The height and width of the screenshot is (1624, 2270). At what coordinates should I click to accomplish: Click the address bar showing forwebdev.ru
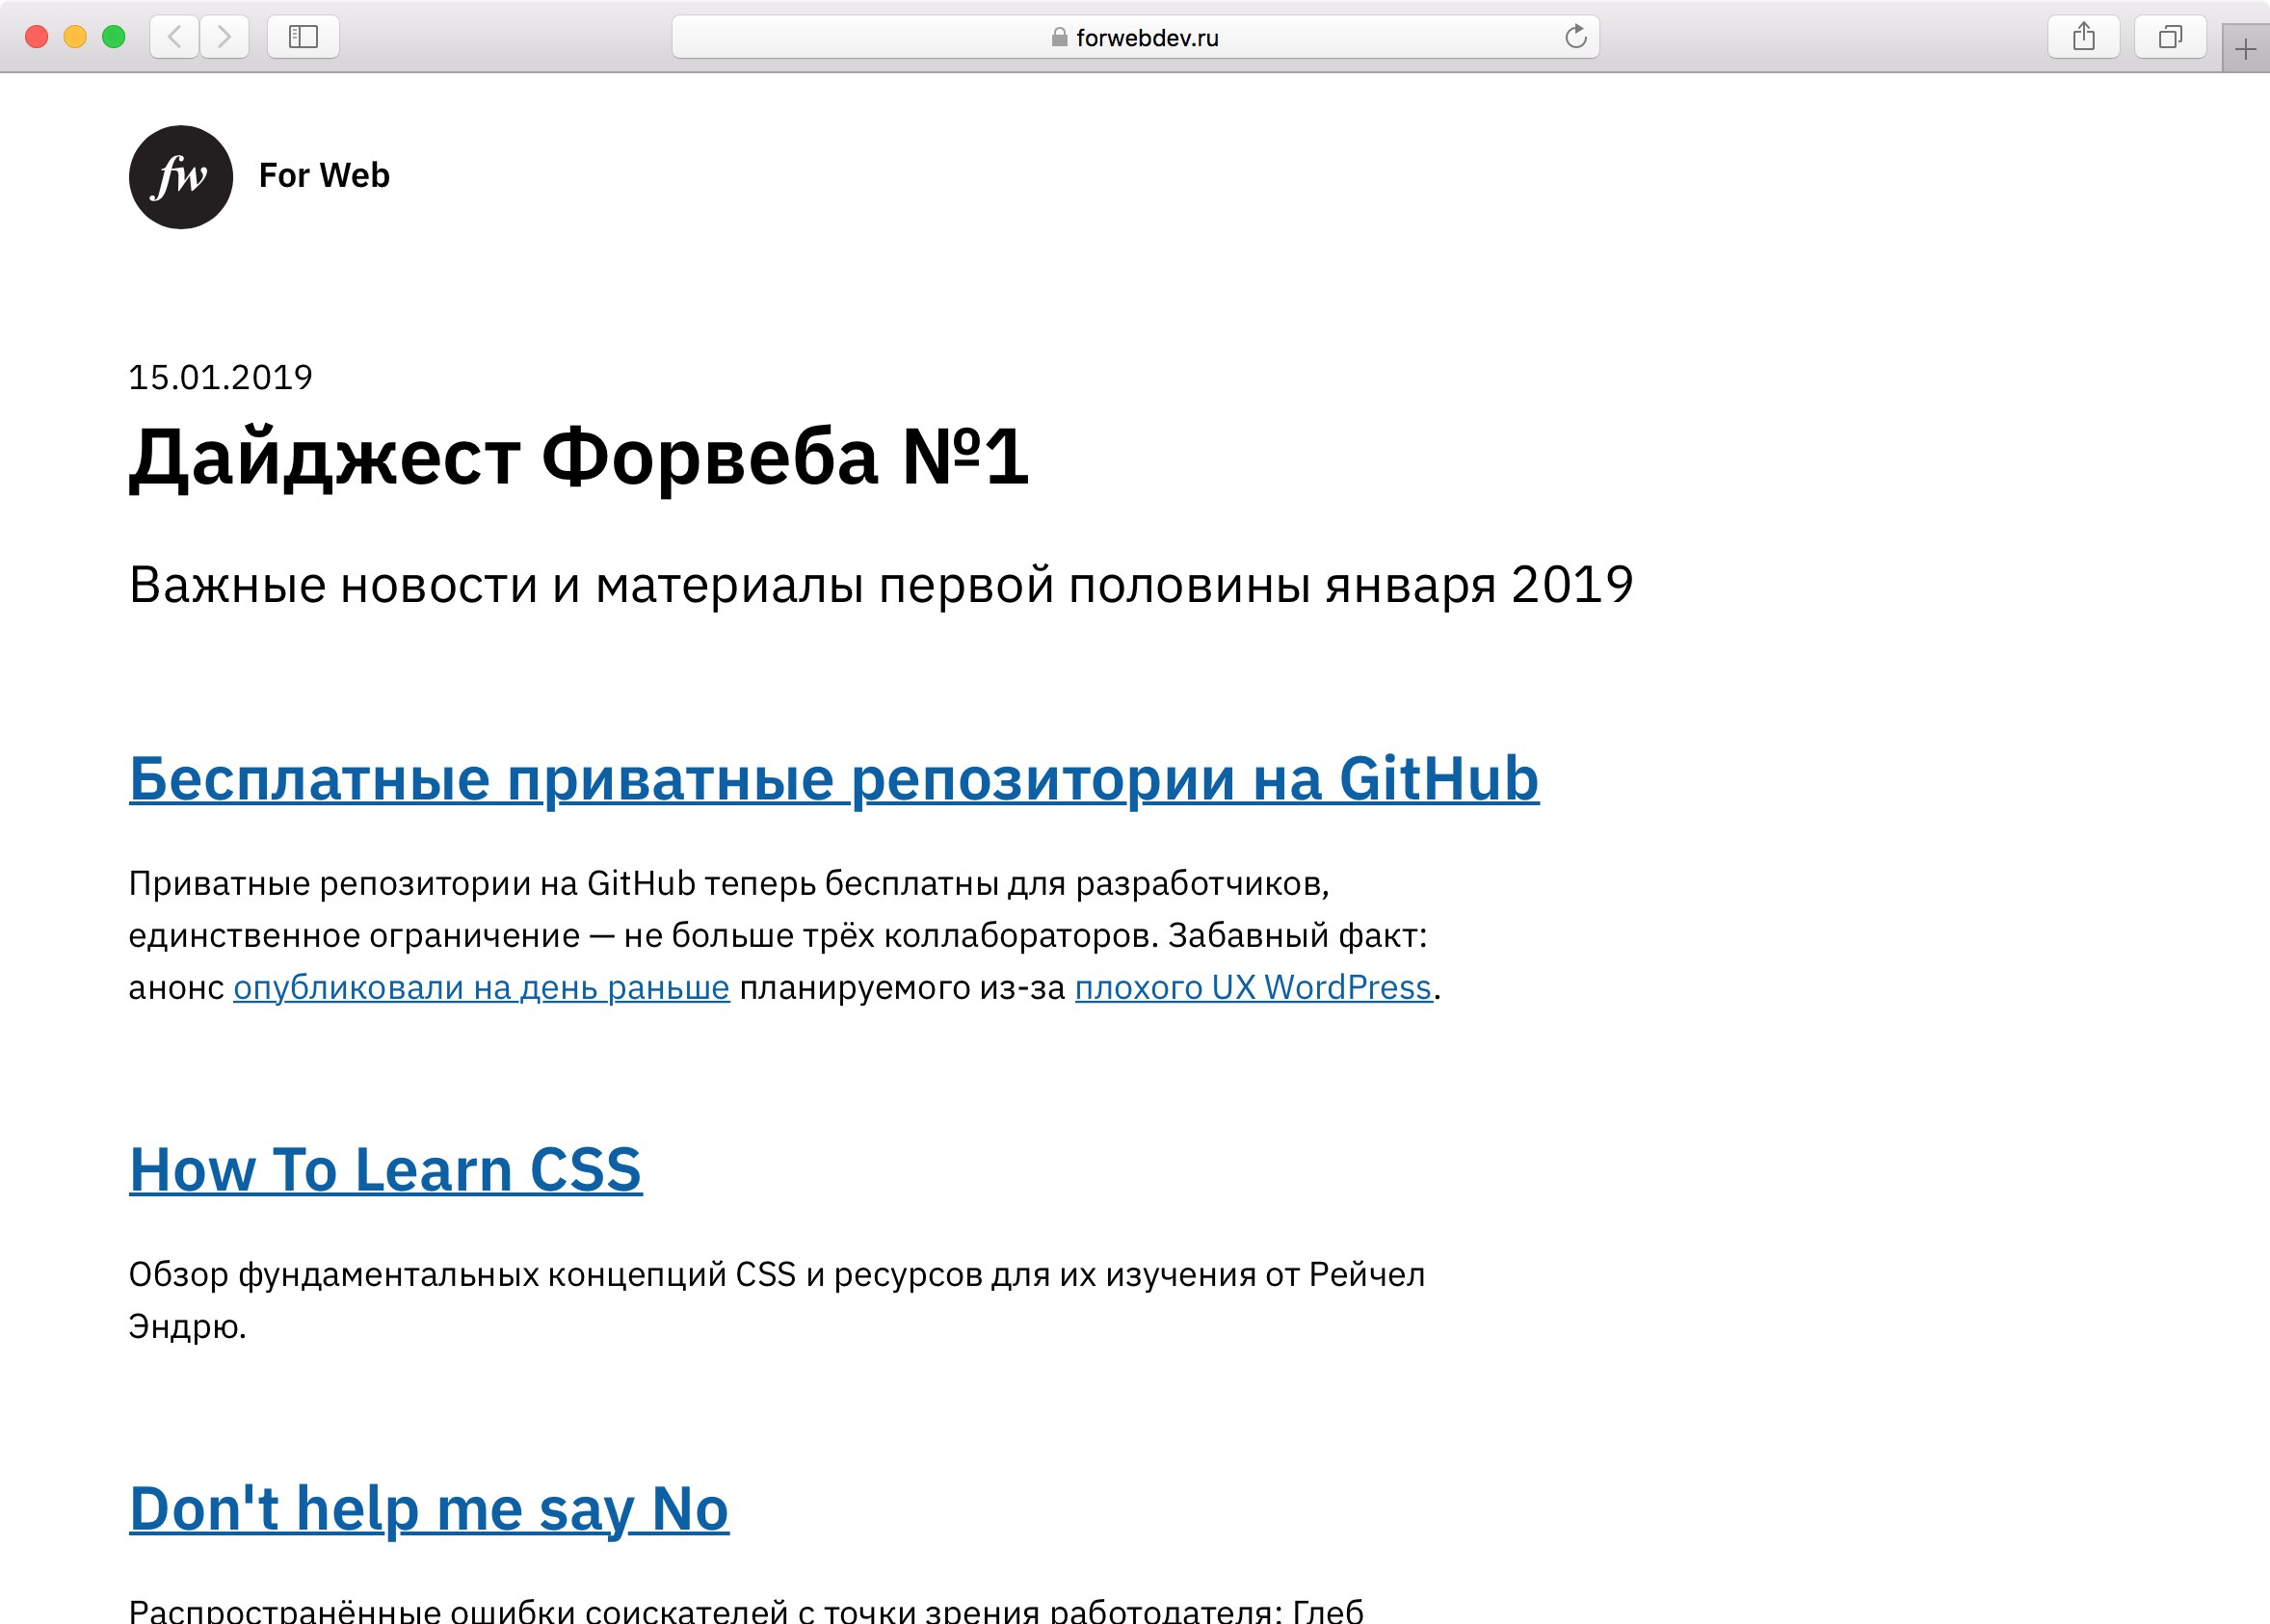pyautogui.click(x=1135, y=37)
